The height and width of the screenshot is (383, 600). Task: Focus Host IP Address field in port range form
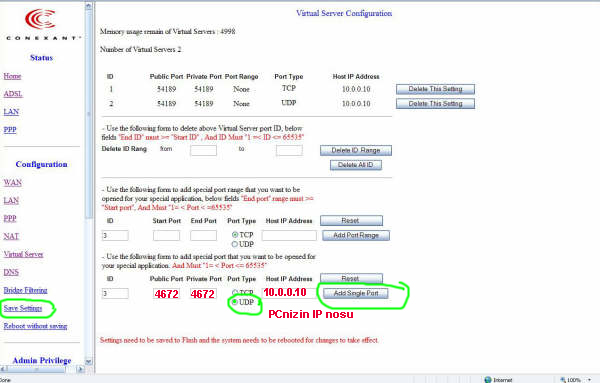(289, 235)
